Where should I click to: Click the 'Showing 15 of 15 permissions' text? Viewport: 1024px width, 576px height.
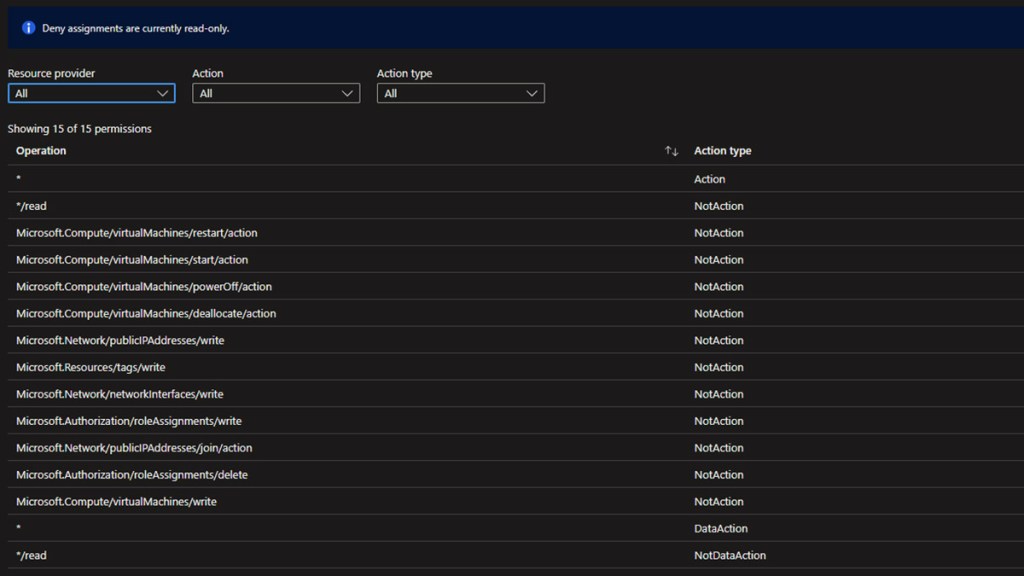pyautogui.click(x=80, y=129)
